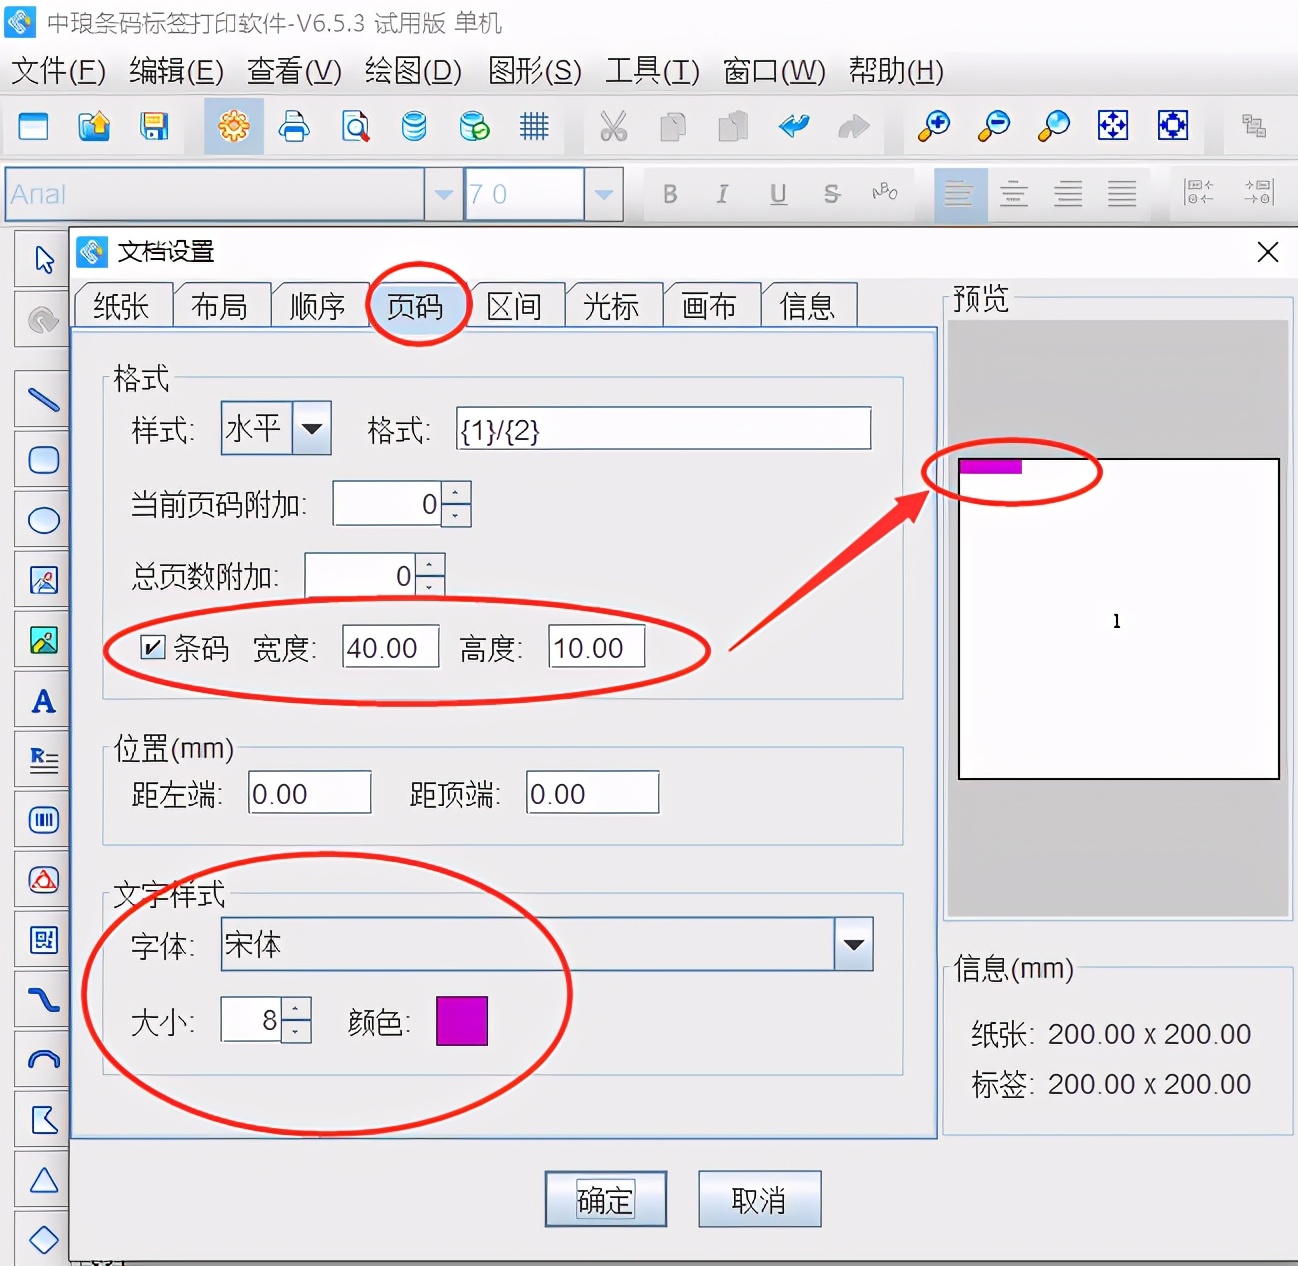Expand the toolbar font size dropdown
The width and height of the screenshot is (1298, 1266).
tap(603, 194)
